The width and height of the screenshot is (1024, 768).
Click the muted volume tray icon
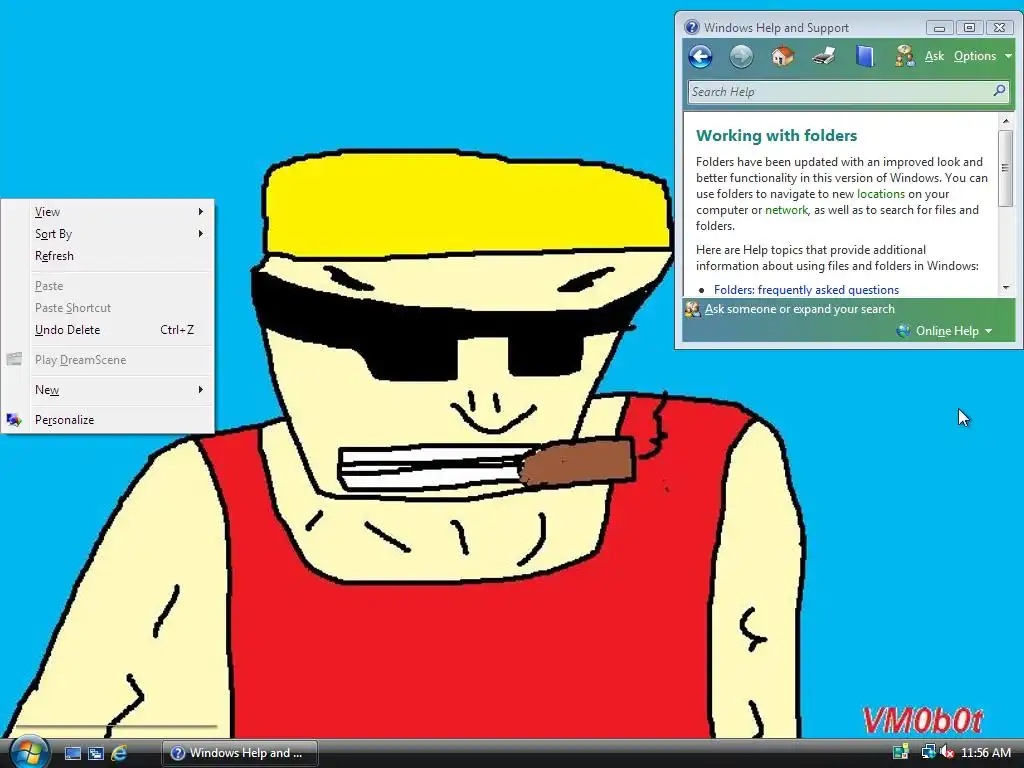click(x=946, y=752)
